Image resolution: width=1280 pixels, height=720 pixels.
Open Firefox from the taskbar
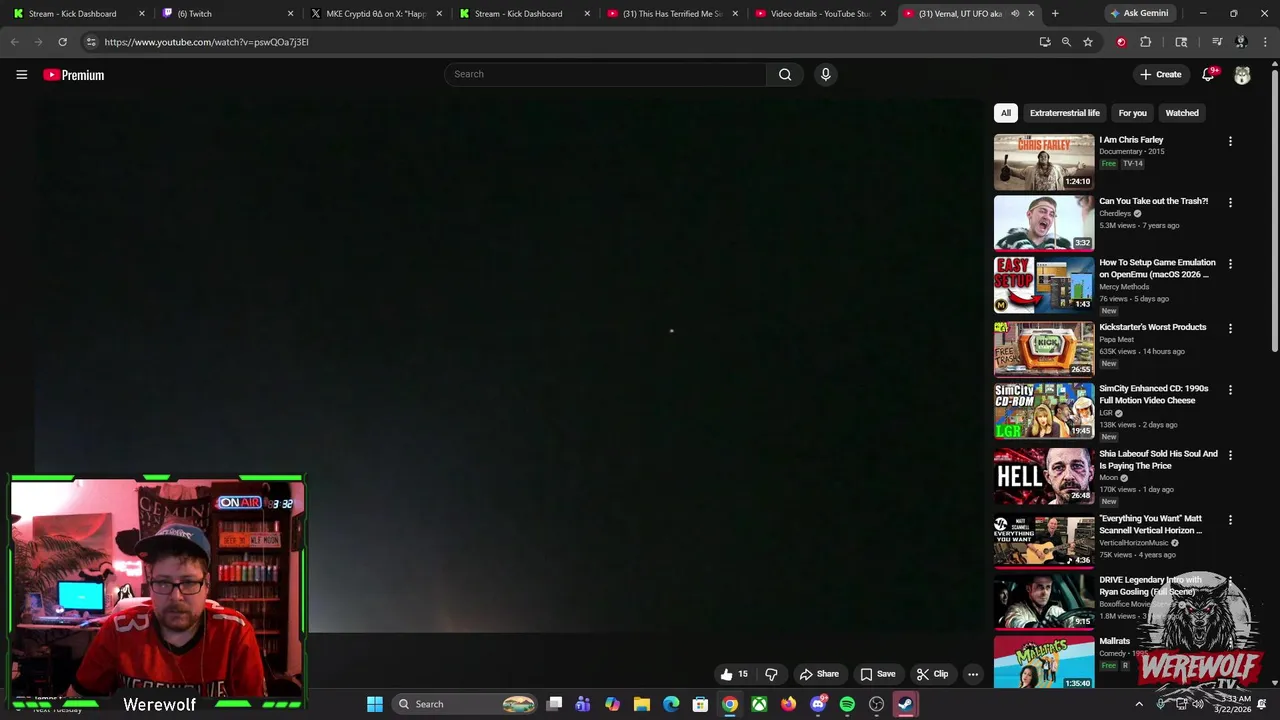[x=788, y=704]
